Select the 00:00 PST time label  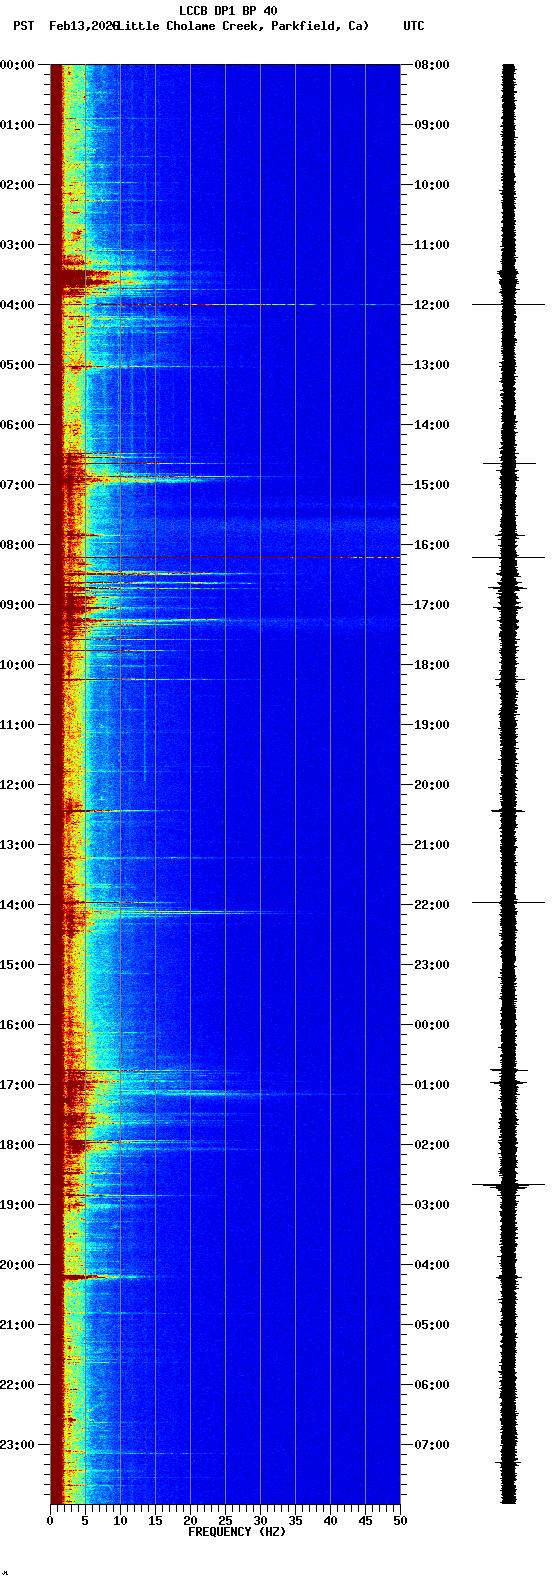pos(16,65)
